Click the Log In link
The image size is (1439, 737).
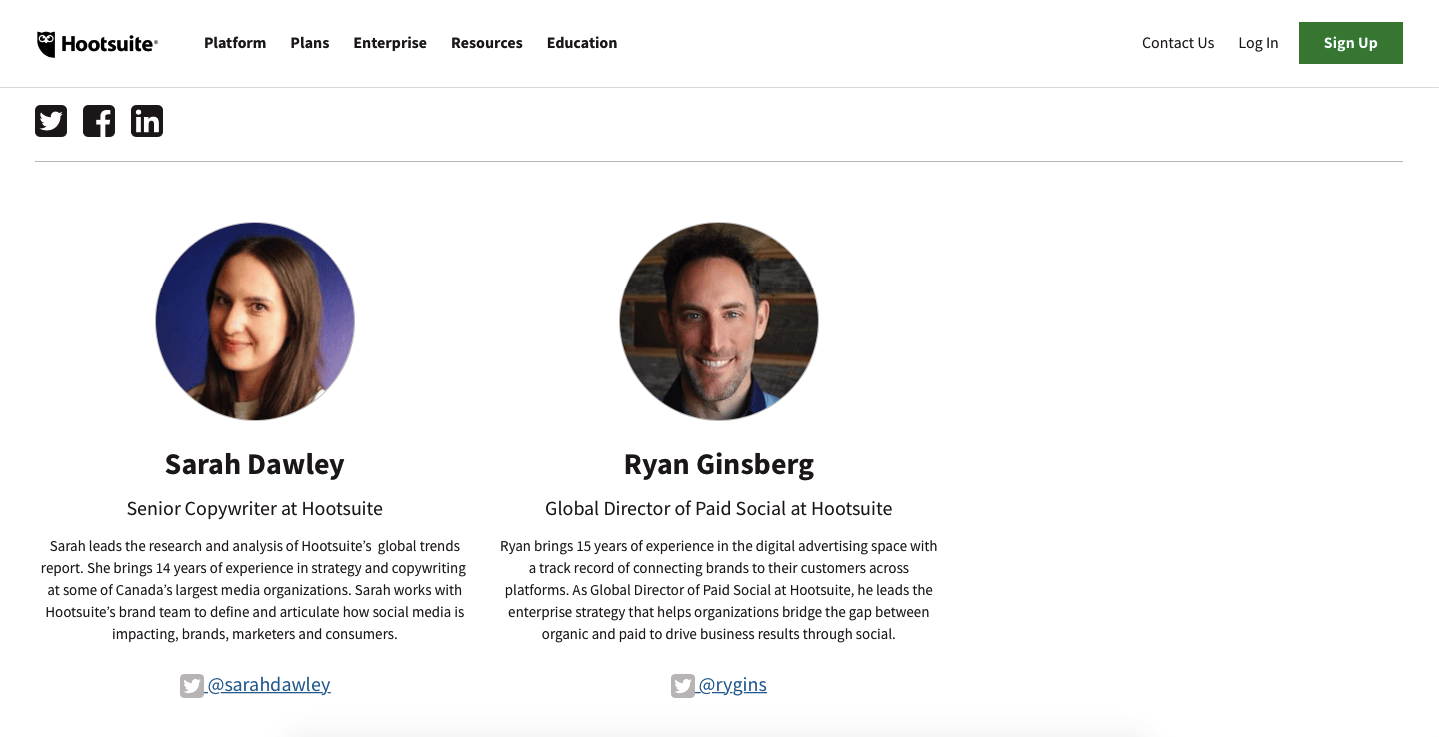1257,43
